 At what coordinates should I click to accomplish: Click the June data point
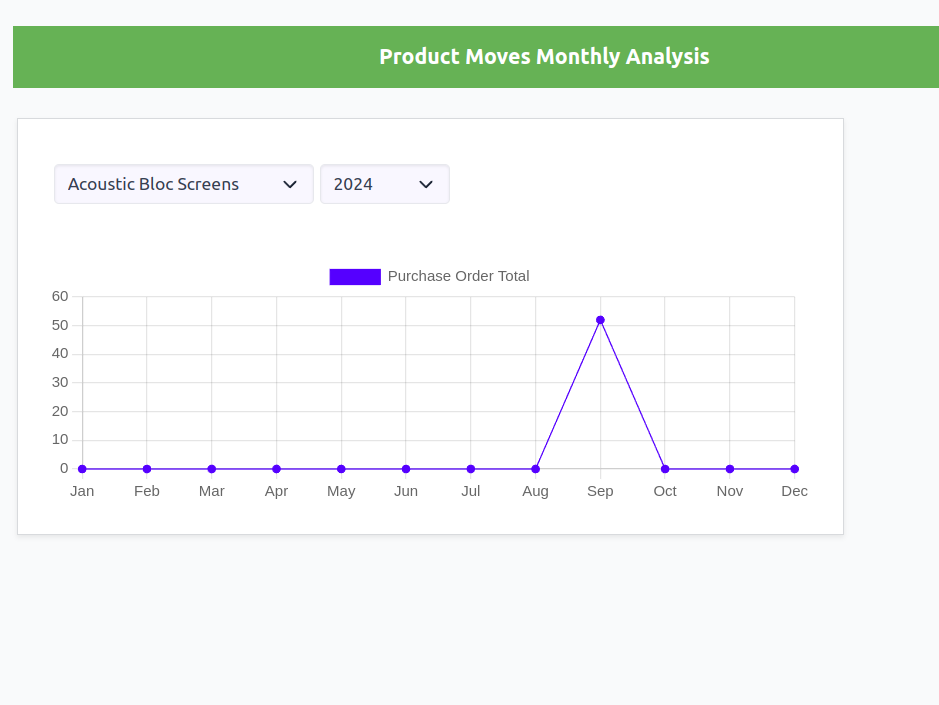point(406,469)
